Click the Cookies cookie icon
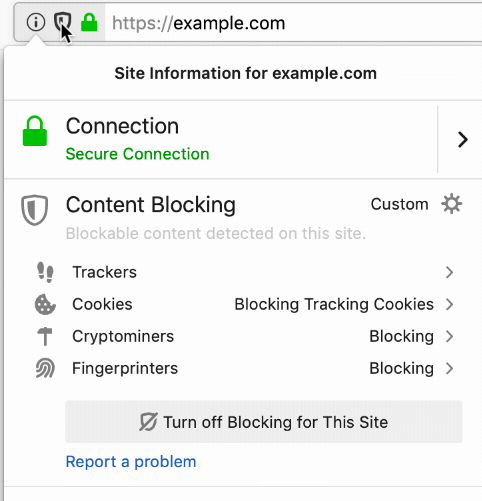The width and height of the screenshot is (482, 501). click(45, 304)
